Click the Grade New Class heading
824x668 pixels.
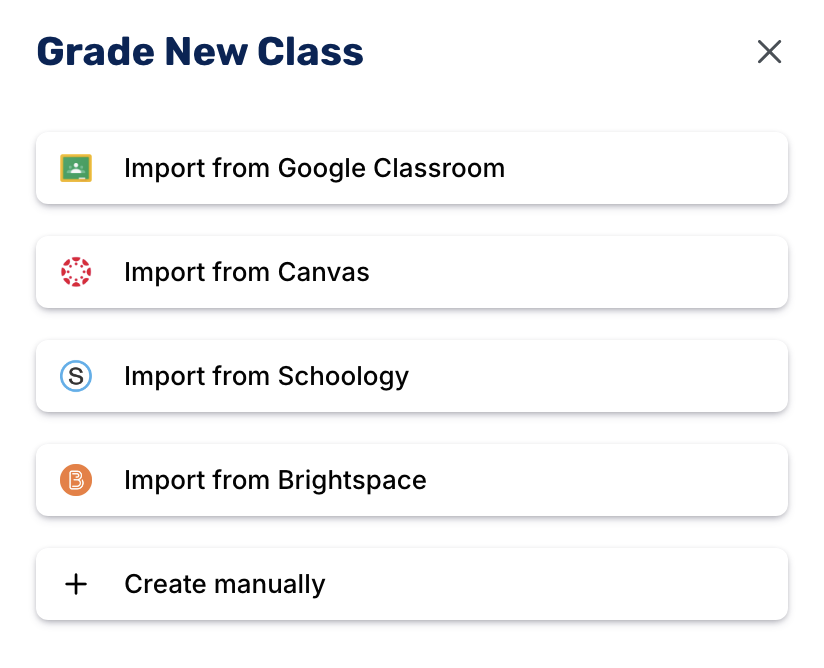pos(199,51)
